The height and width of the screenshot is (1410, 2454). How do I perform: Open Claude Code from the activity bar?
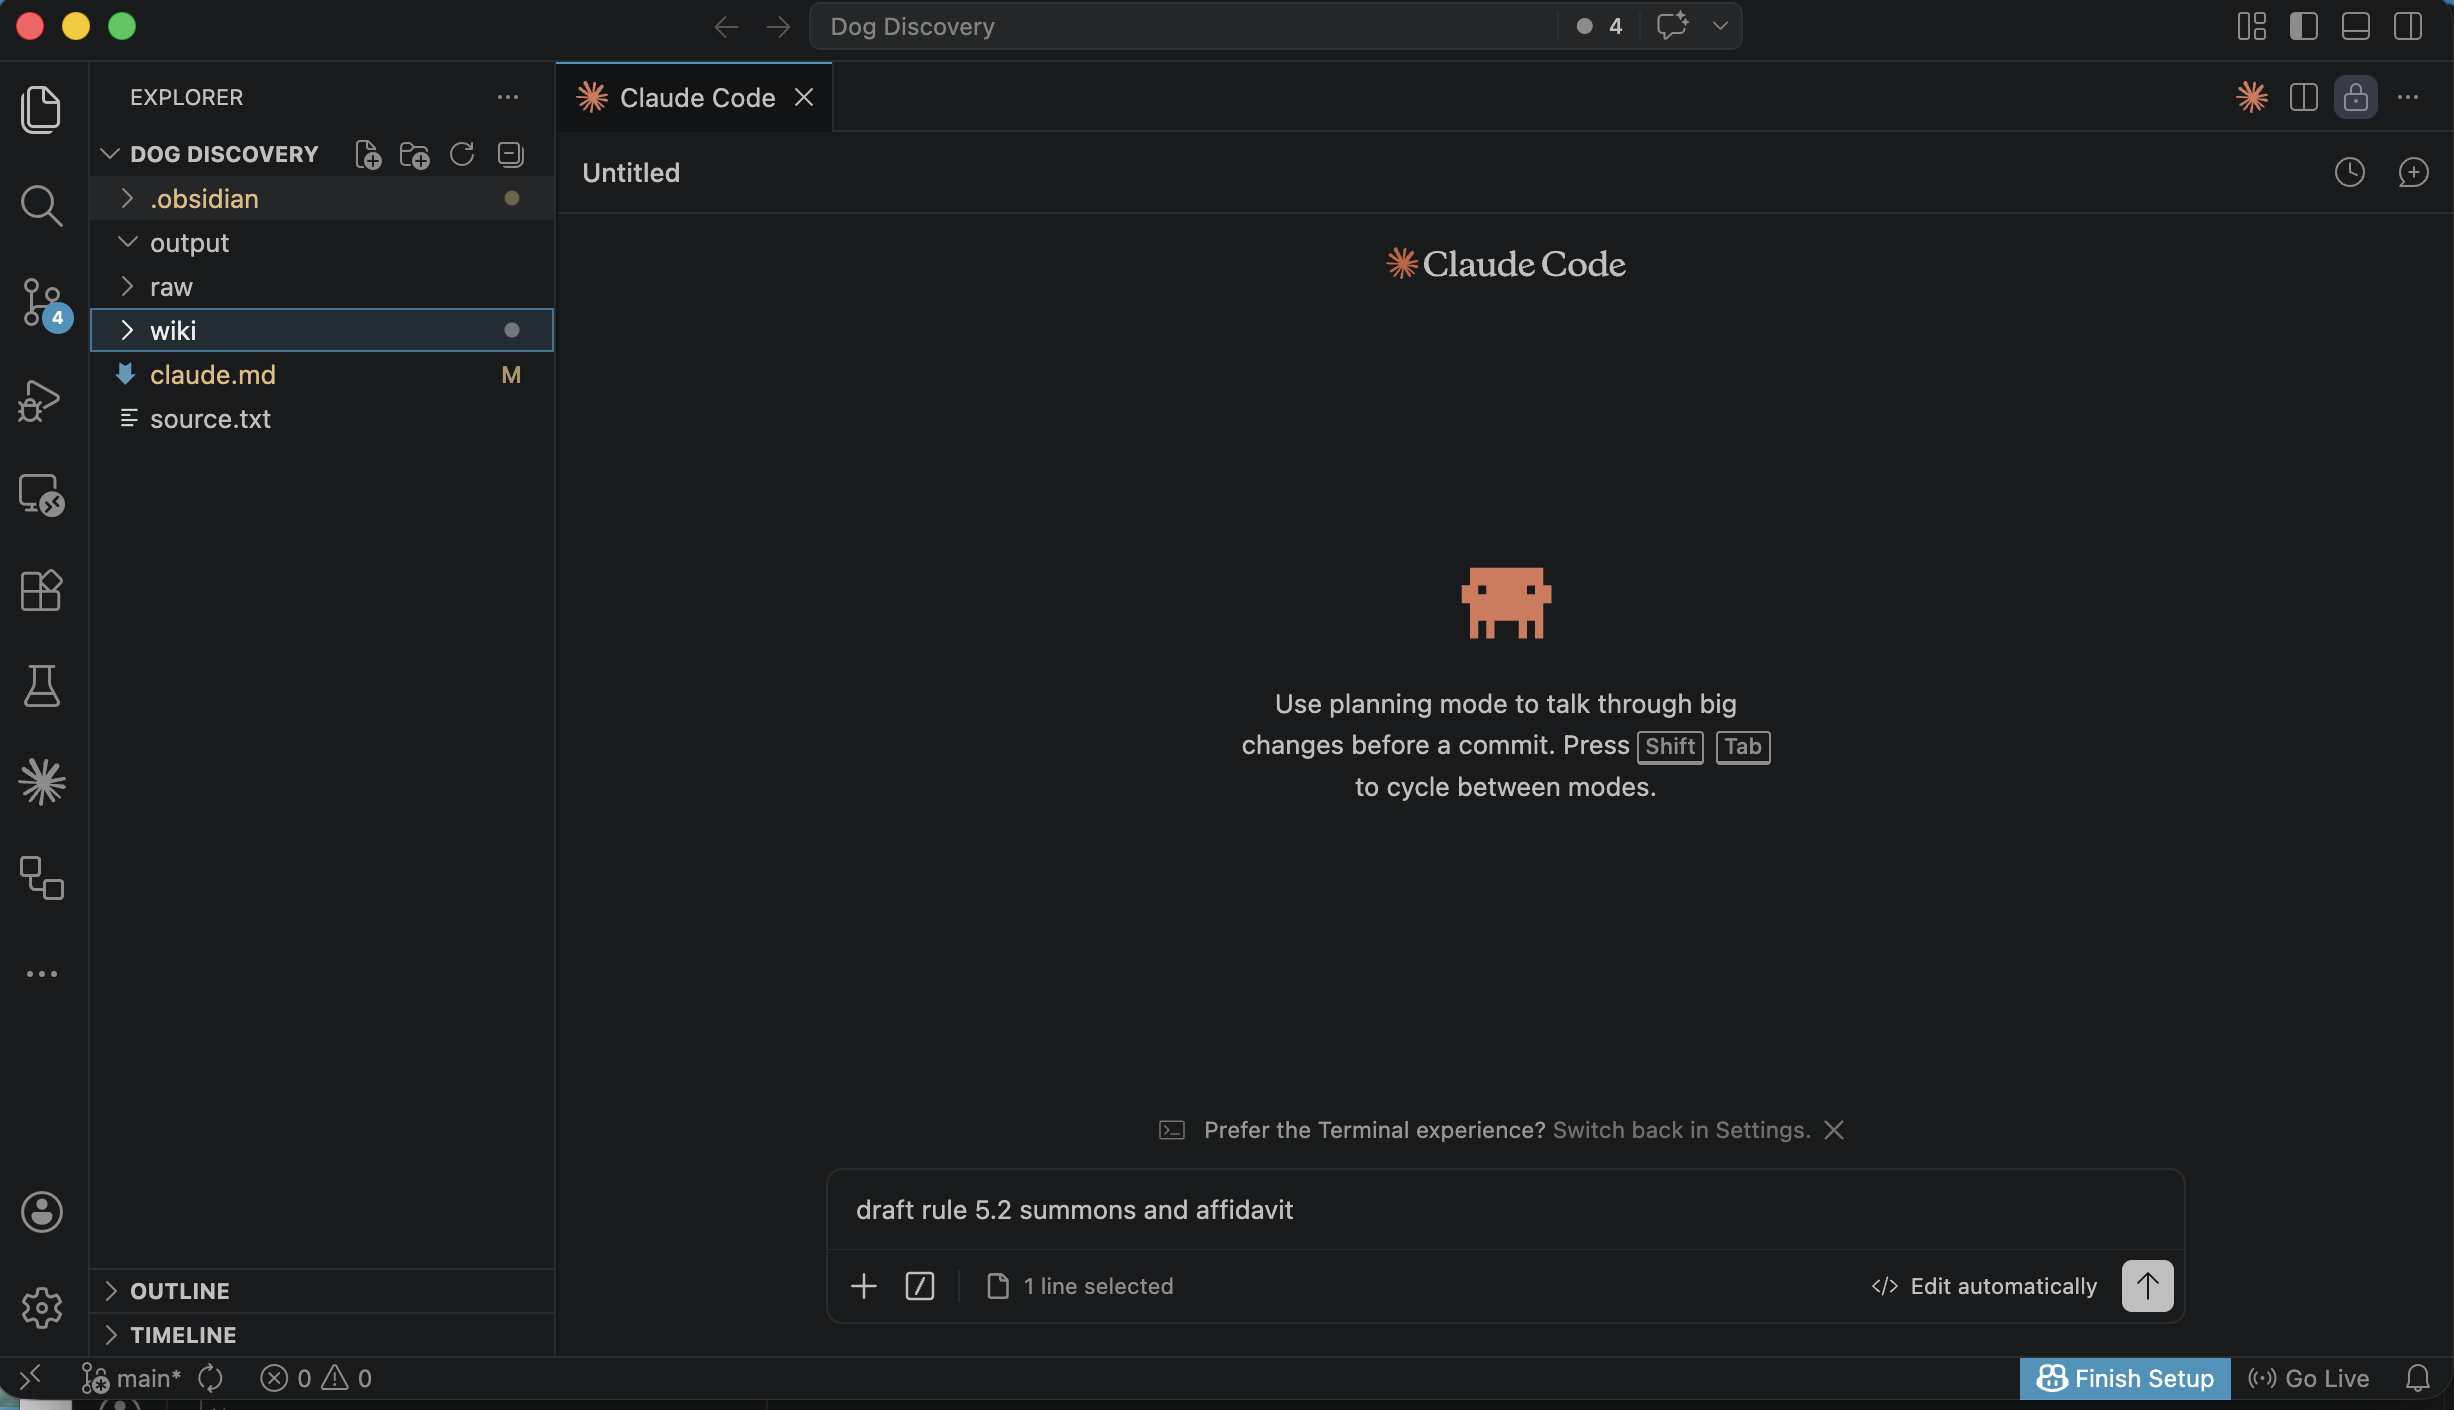[x=41, y=781]
